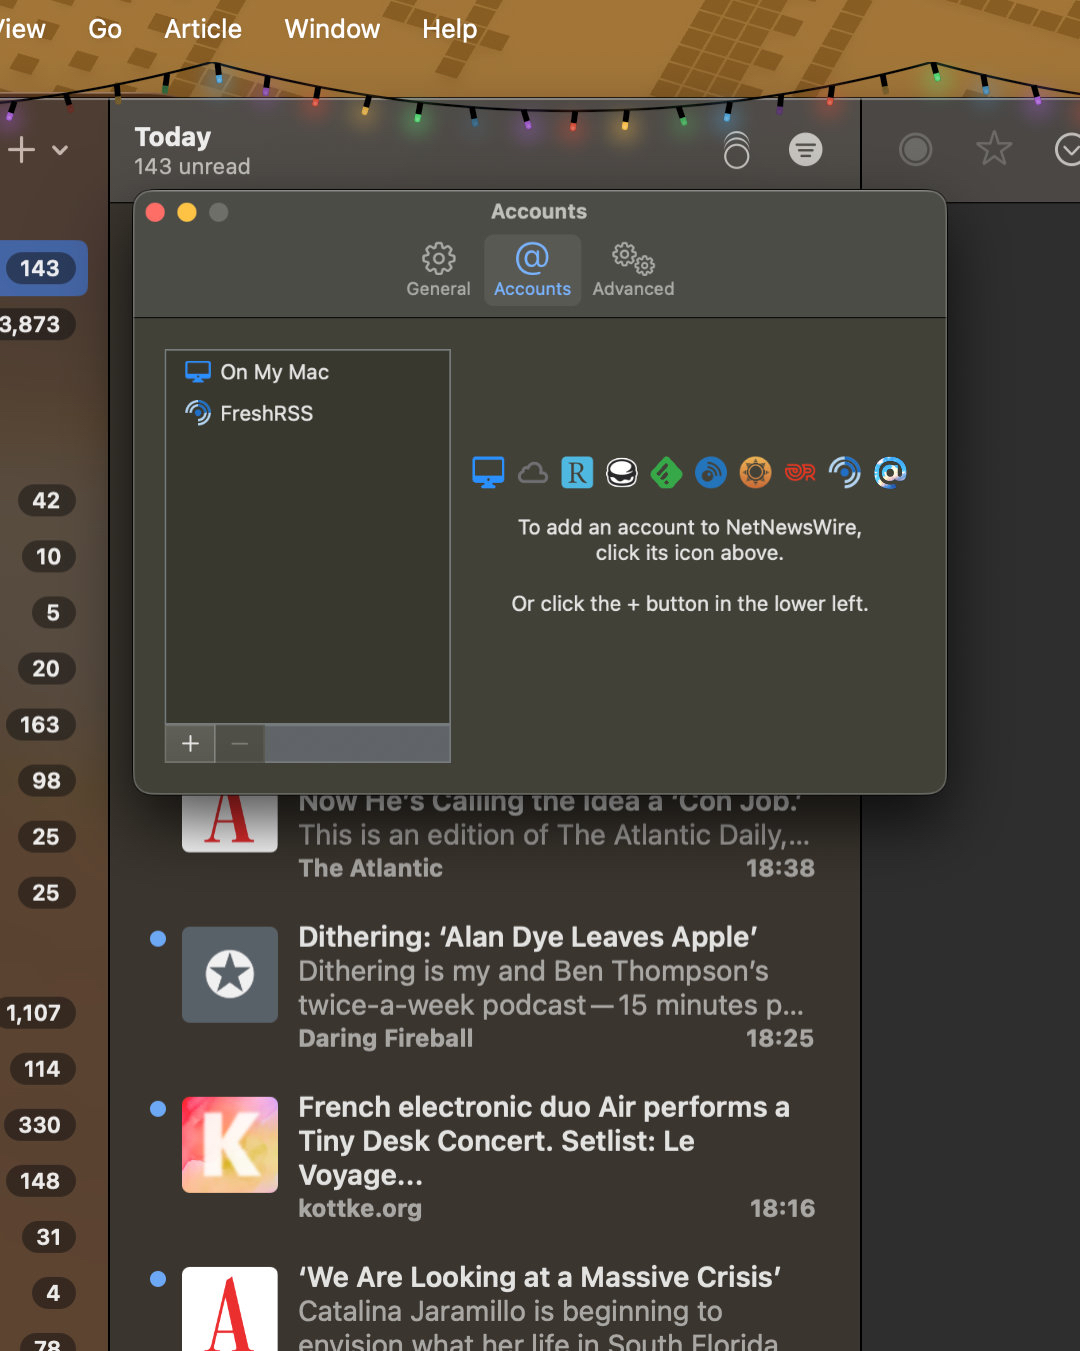This screenshot has height=1351, width=1080.
Task: Open the Article menu
Action: tap(203, 29)
